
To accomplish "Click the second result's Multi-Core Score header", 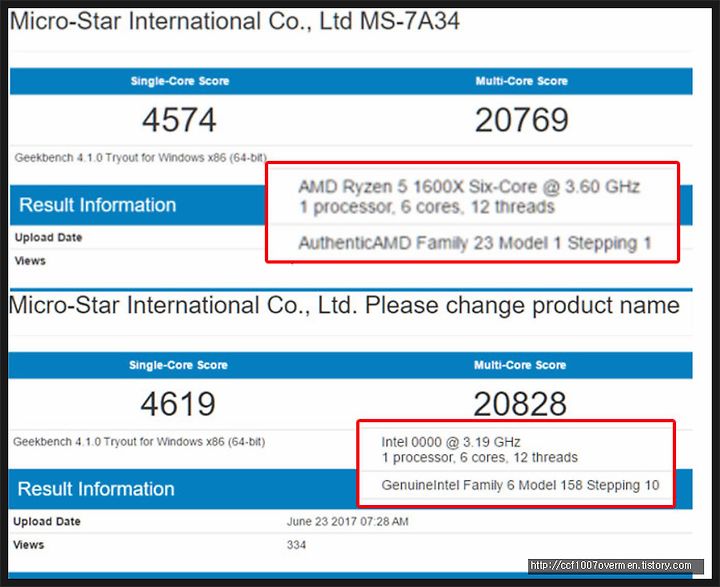I will (x=520, y=365).
